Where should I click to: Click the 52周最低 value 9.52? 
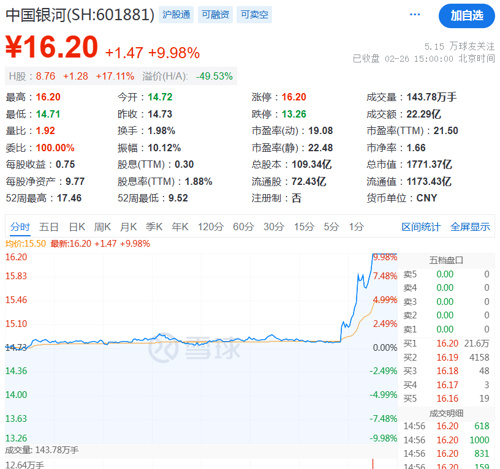178,198
